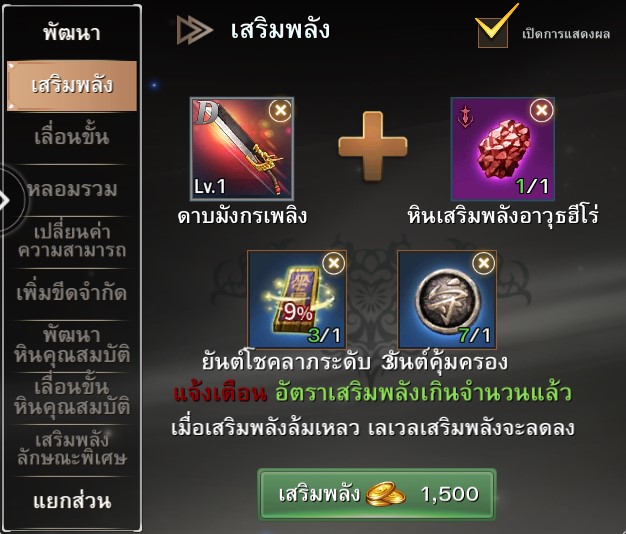Select the 9% luck talisman item slot

(297, 299)
